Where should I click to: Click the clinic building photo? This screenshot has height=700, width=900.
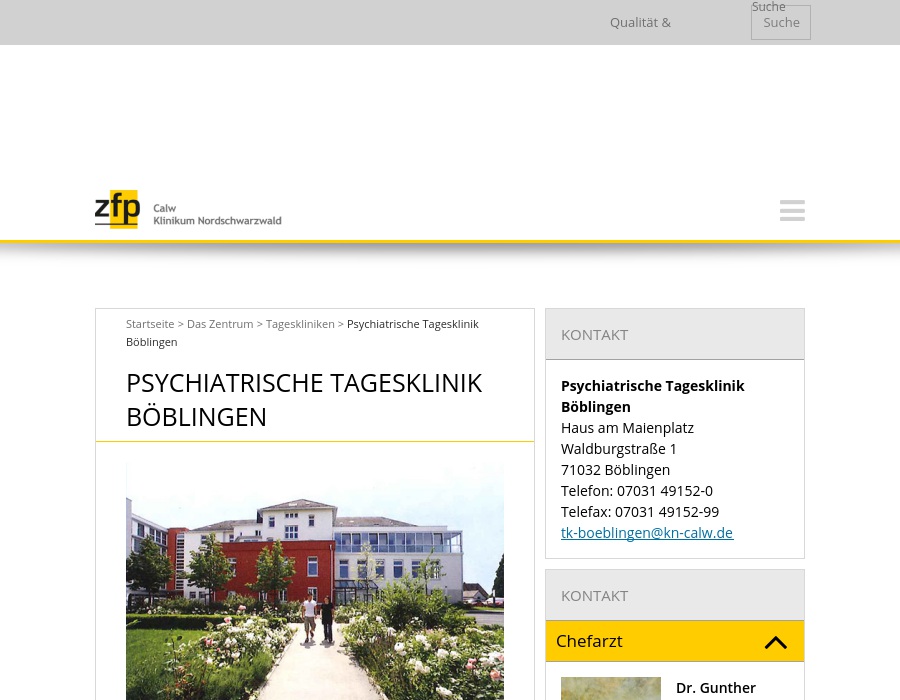[x=315, y=580]
